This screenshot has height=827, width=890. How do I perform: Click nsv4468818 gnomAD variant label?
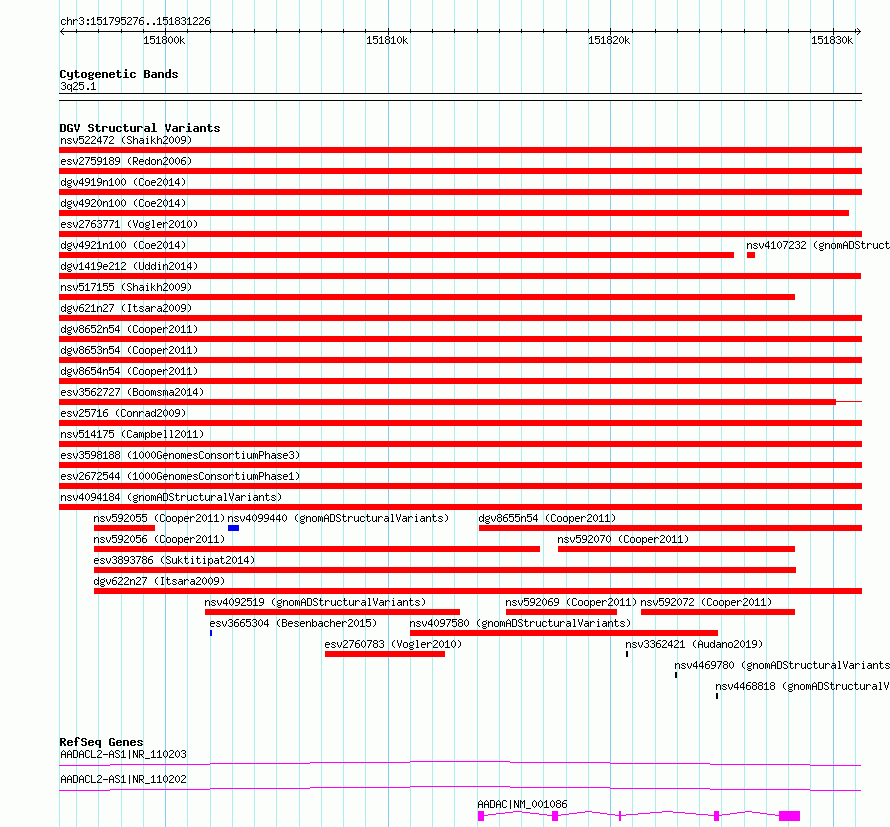[802, 686]
